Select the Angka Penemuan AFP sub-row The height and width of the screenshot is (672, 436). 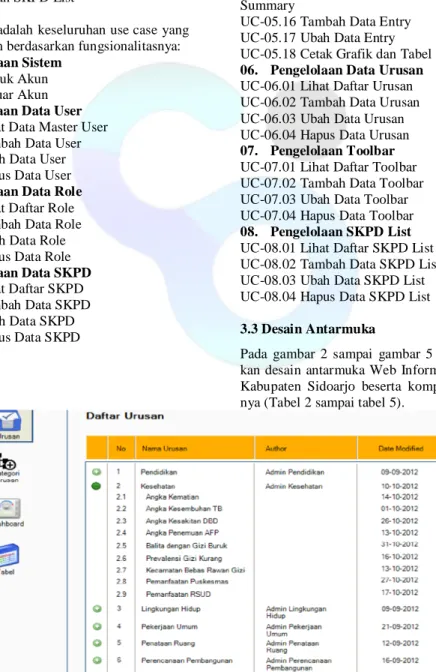(x=182, y=533)
